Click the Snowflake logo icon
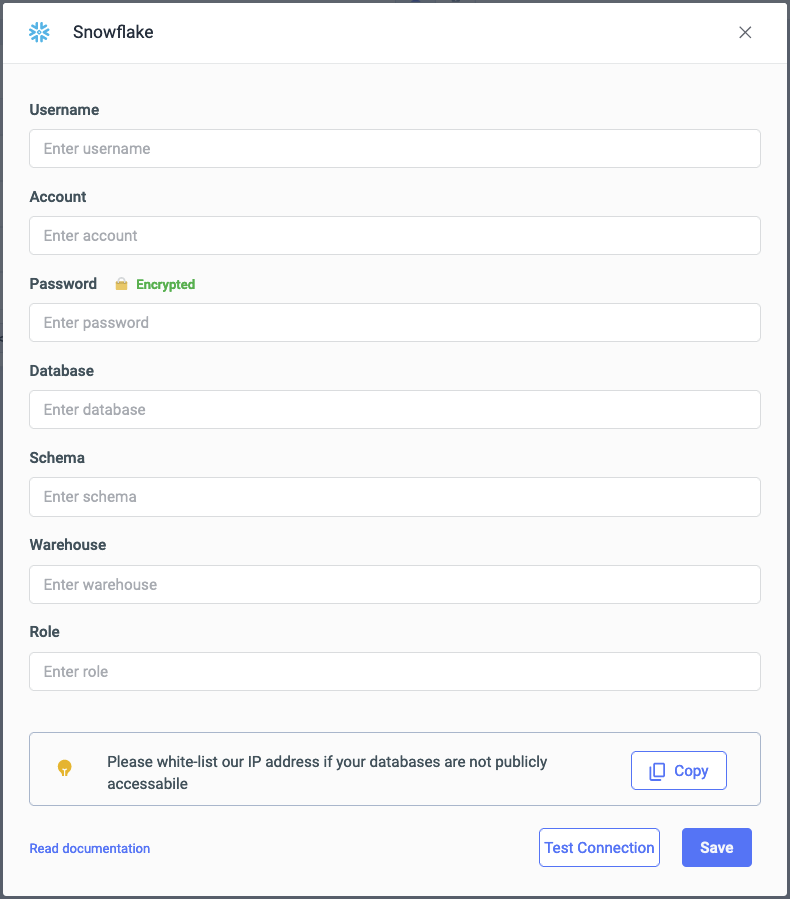This screenshot has height=899, width=790. point(40,32)
